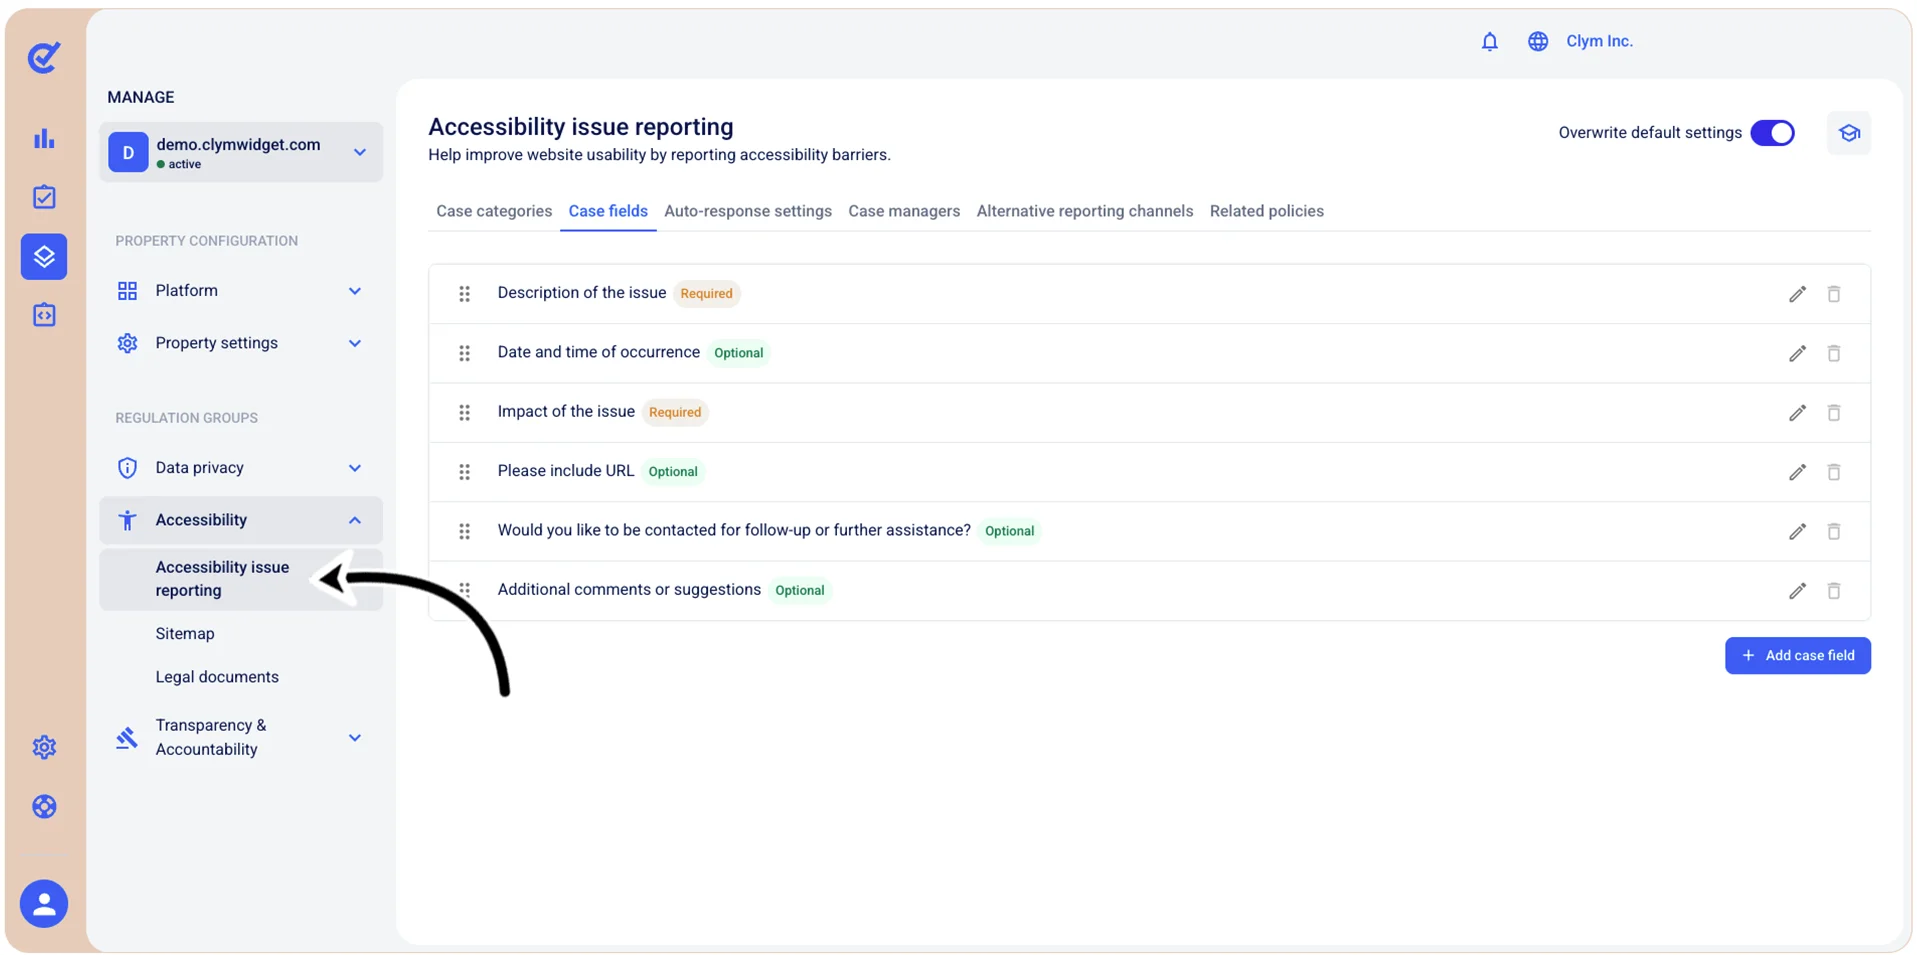Delete the Please include URL field
This screenshot has width=1917, height=955.
[x=1834, y=472]
